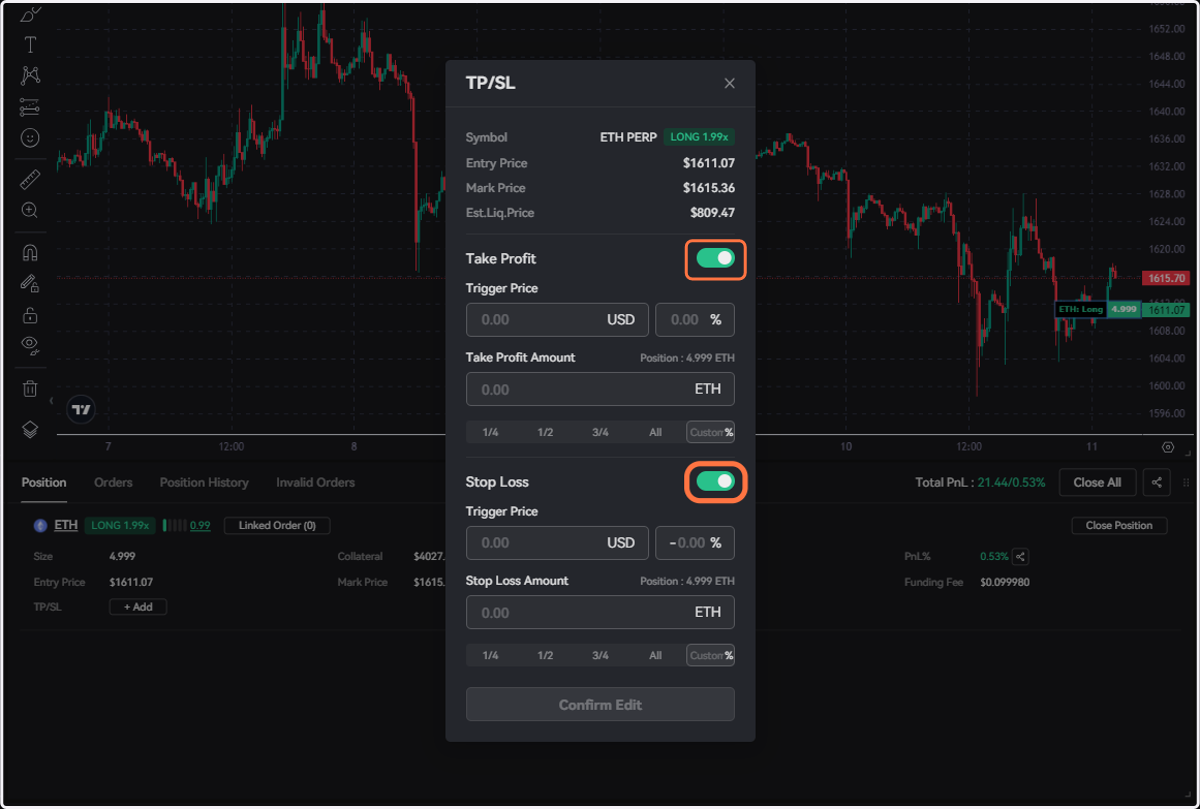Open the Position History tab
The image size is (1200, 809).
(204, 482)
